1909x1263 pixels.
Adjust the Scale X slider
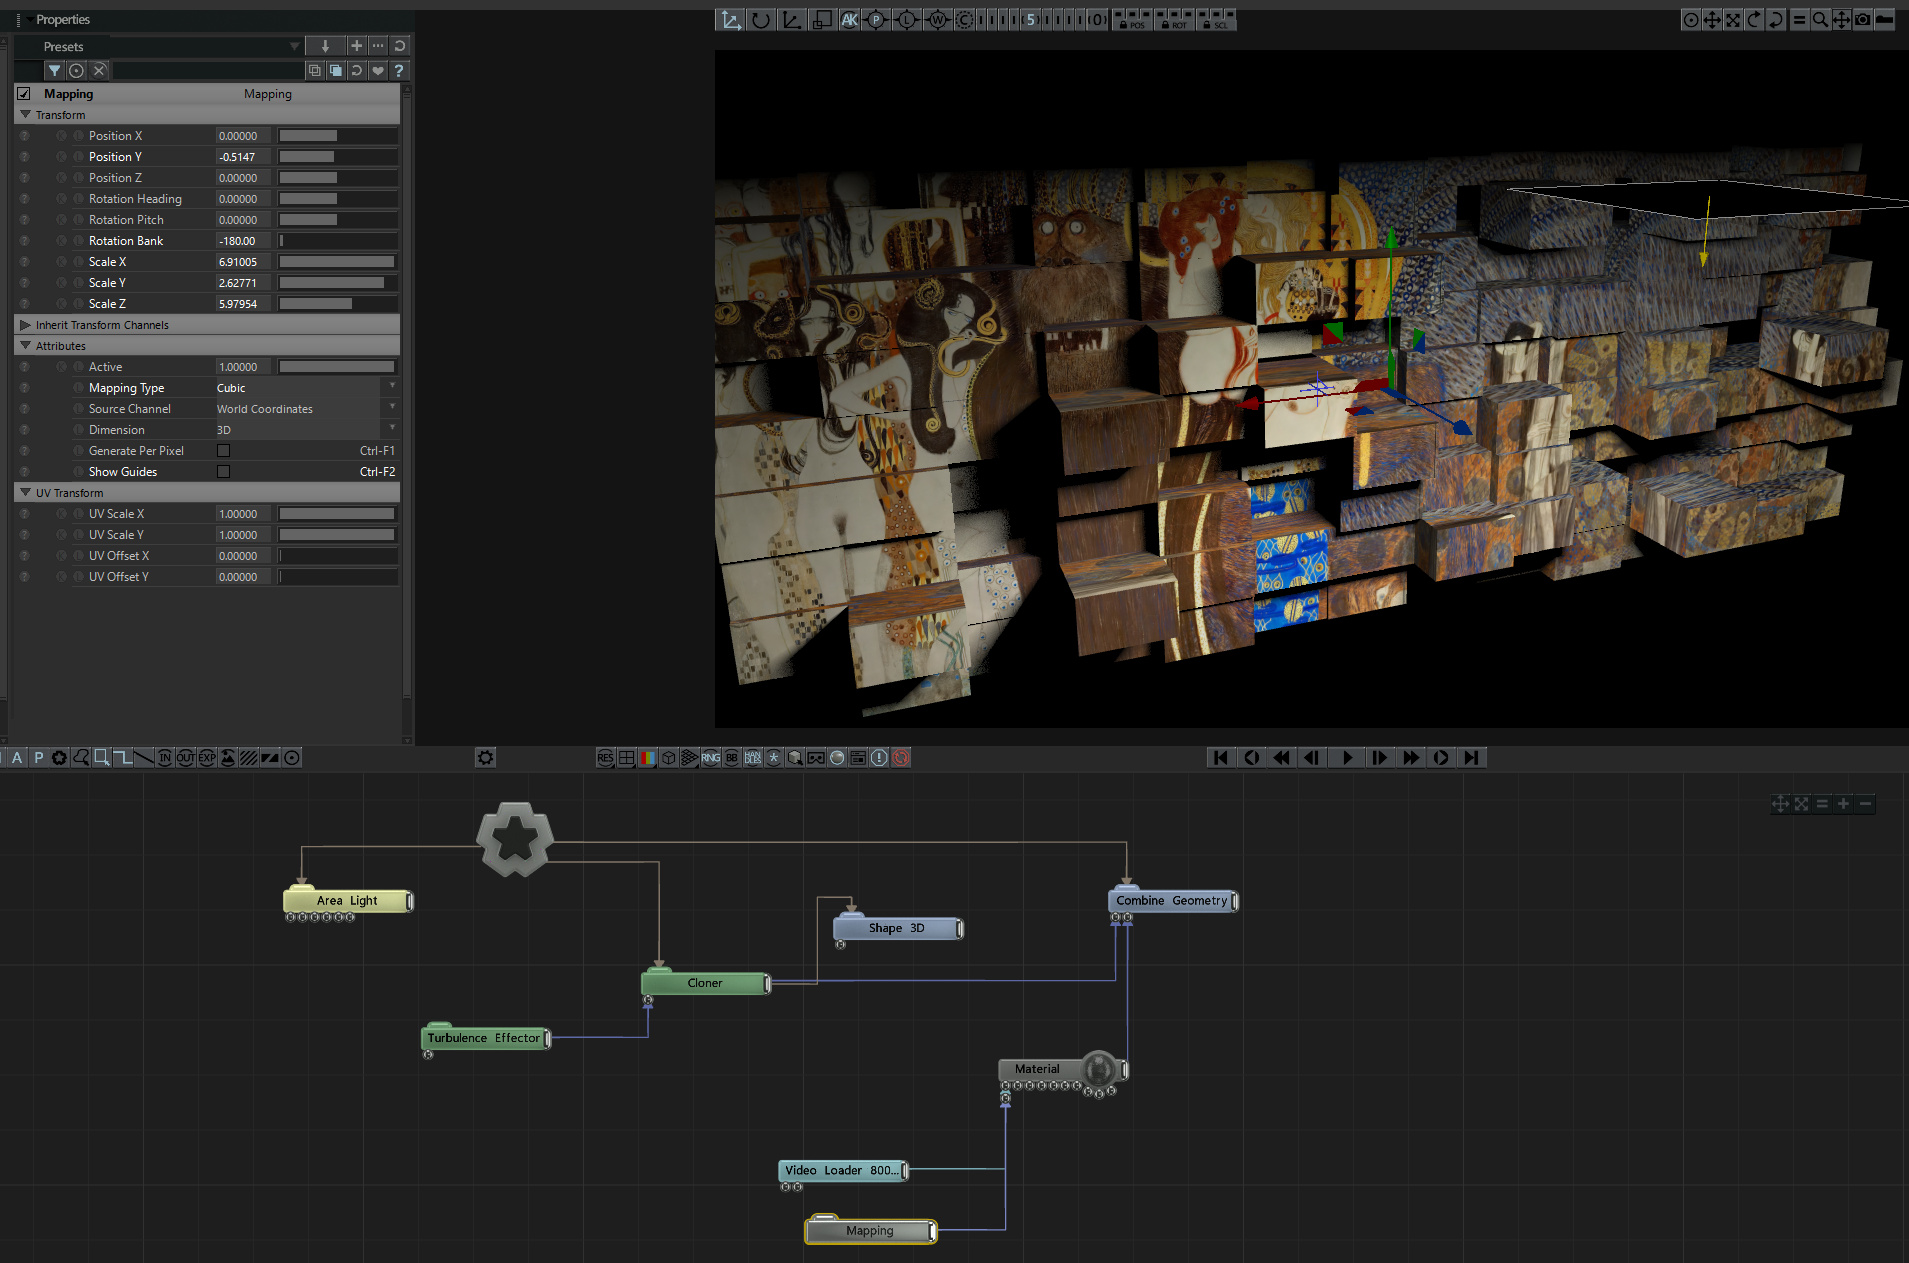pyautogui.click(x=337, y=262)
